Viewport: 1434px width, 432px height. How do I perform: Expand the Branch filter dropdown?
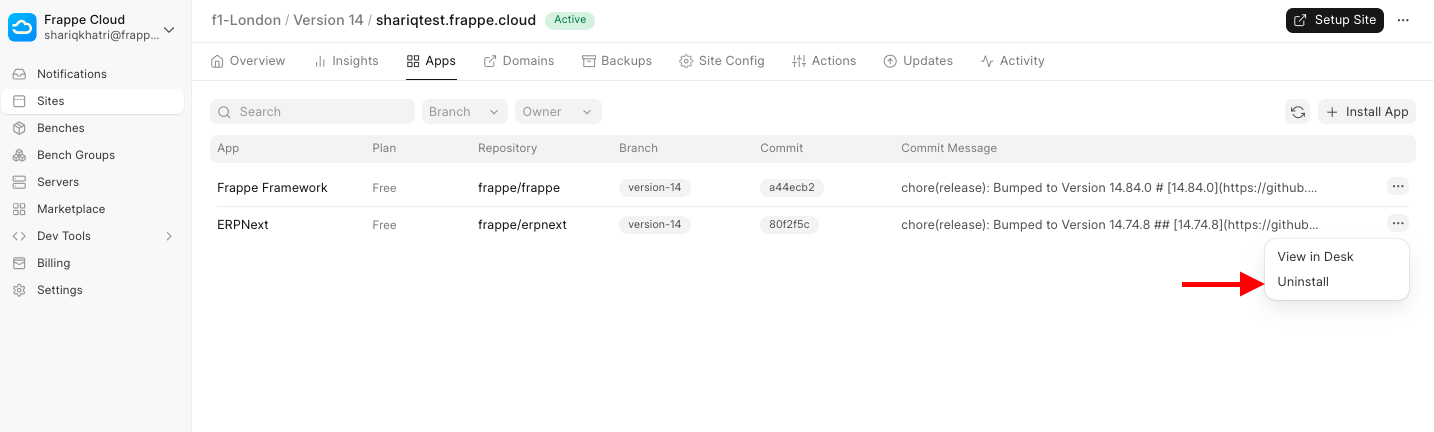coord(464,112)
